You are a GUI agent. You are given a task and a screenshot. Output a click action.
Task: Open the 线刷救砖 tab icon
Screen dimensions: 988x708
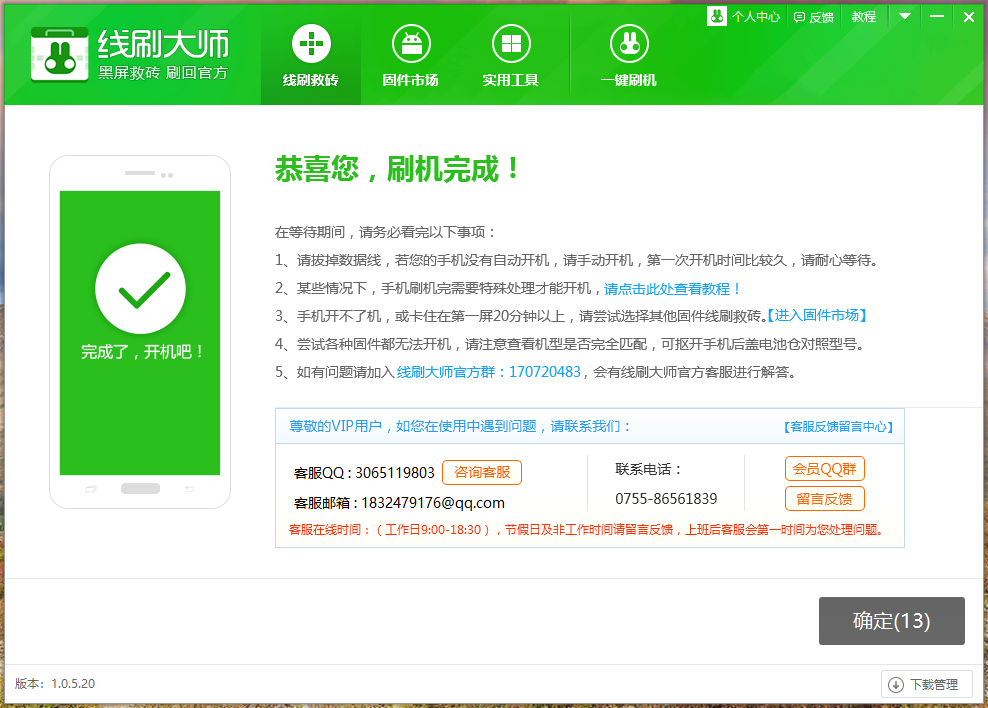311,44
